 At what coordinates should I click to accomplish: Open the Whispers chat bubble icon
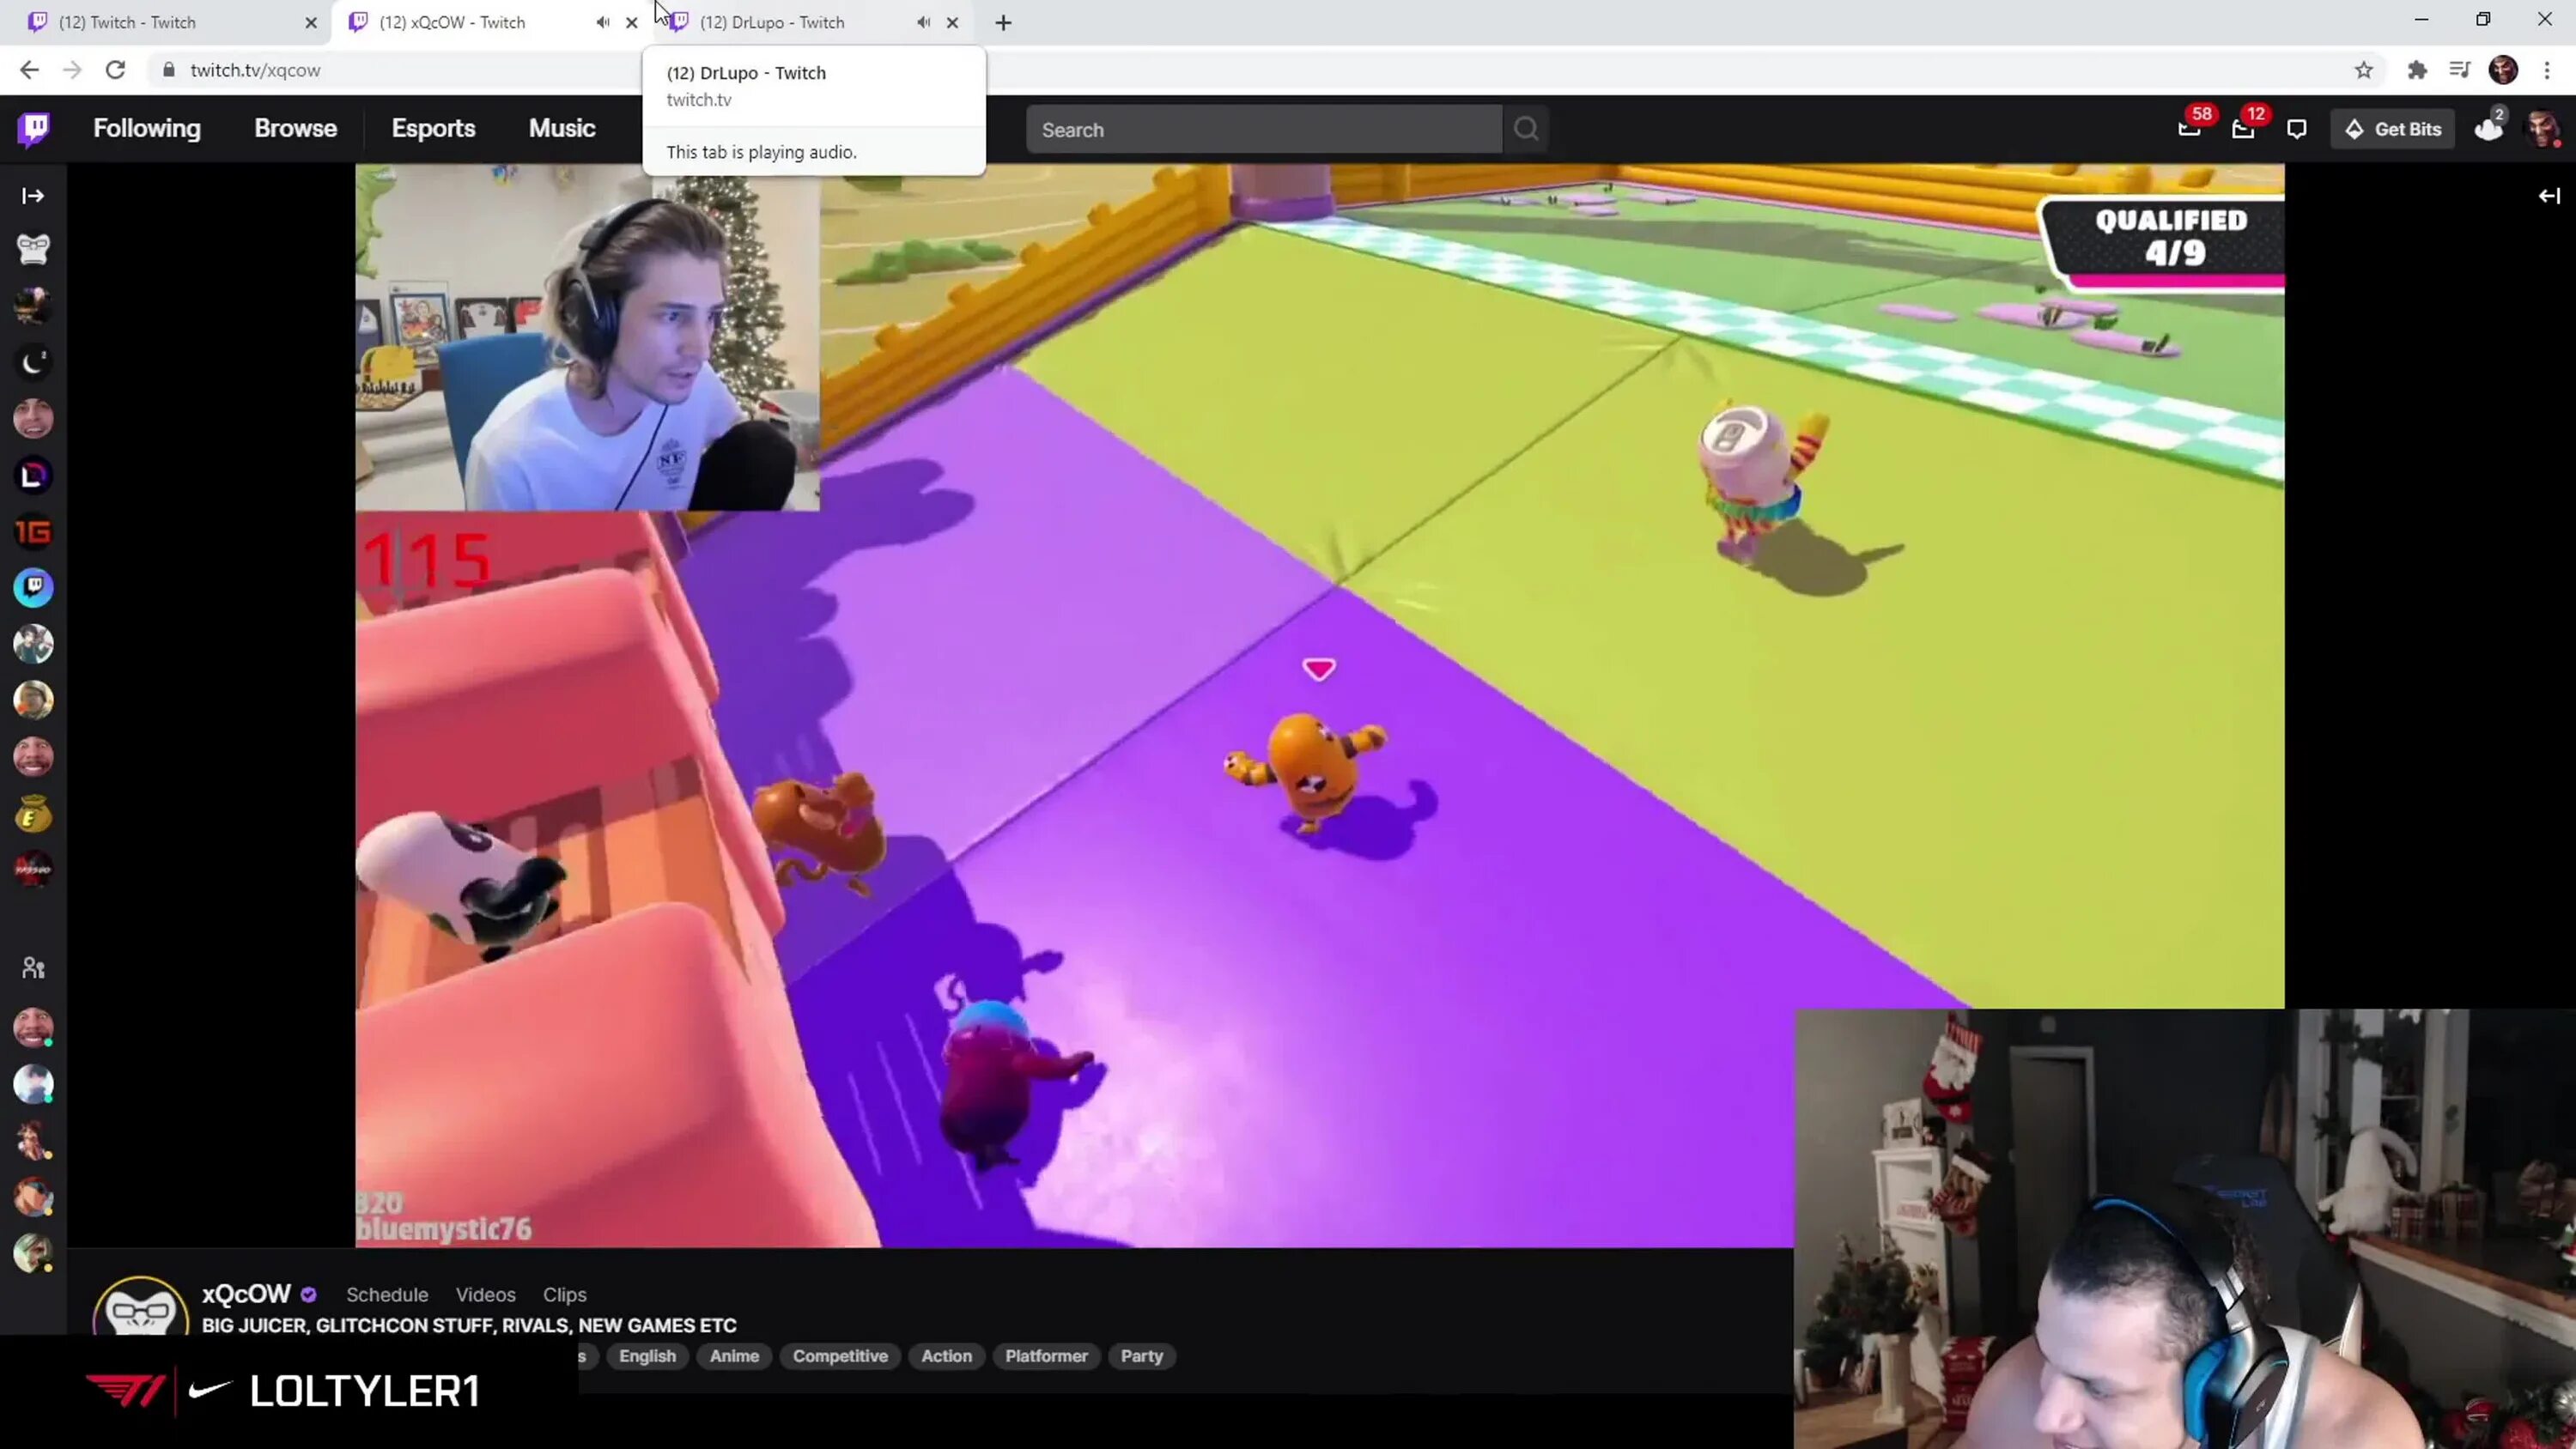pos(2297,129)
